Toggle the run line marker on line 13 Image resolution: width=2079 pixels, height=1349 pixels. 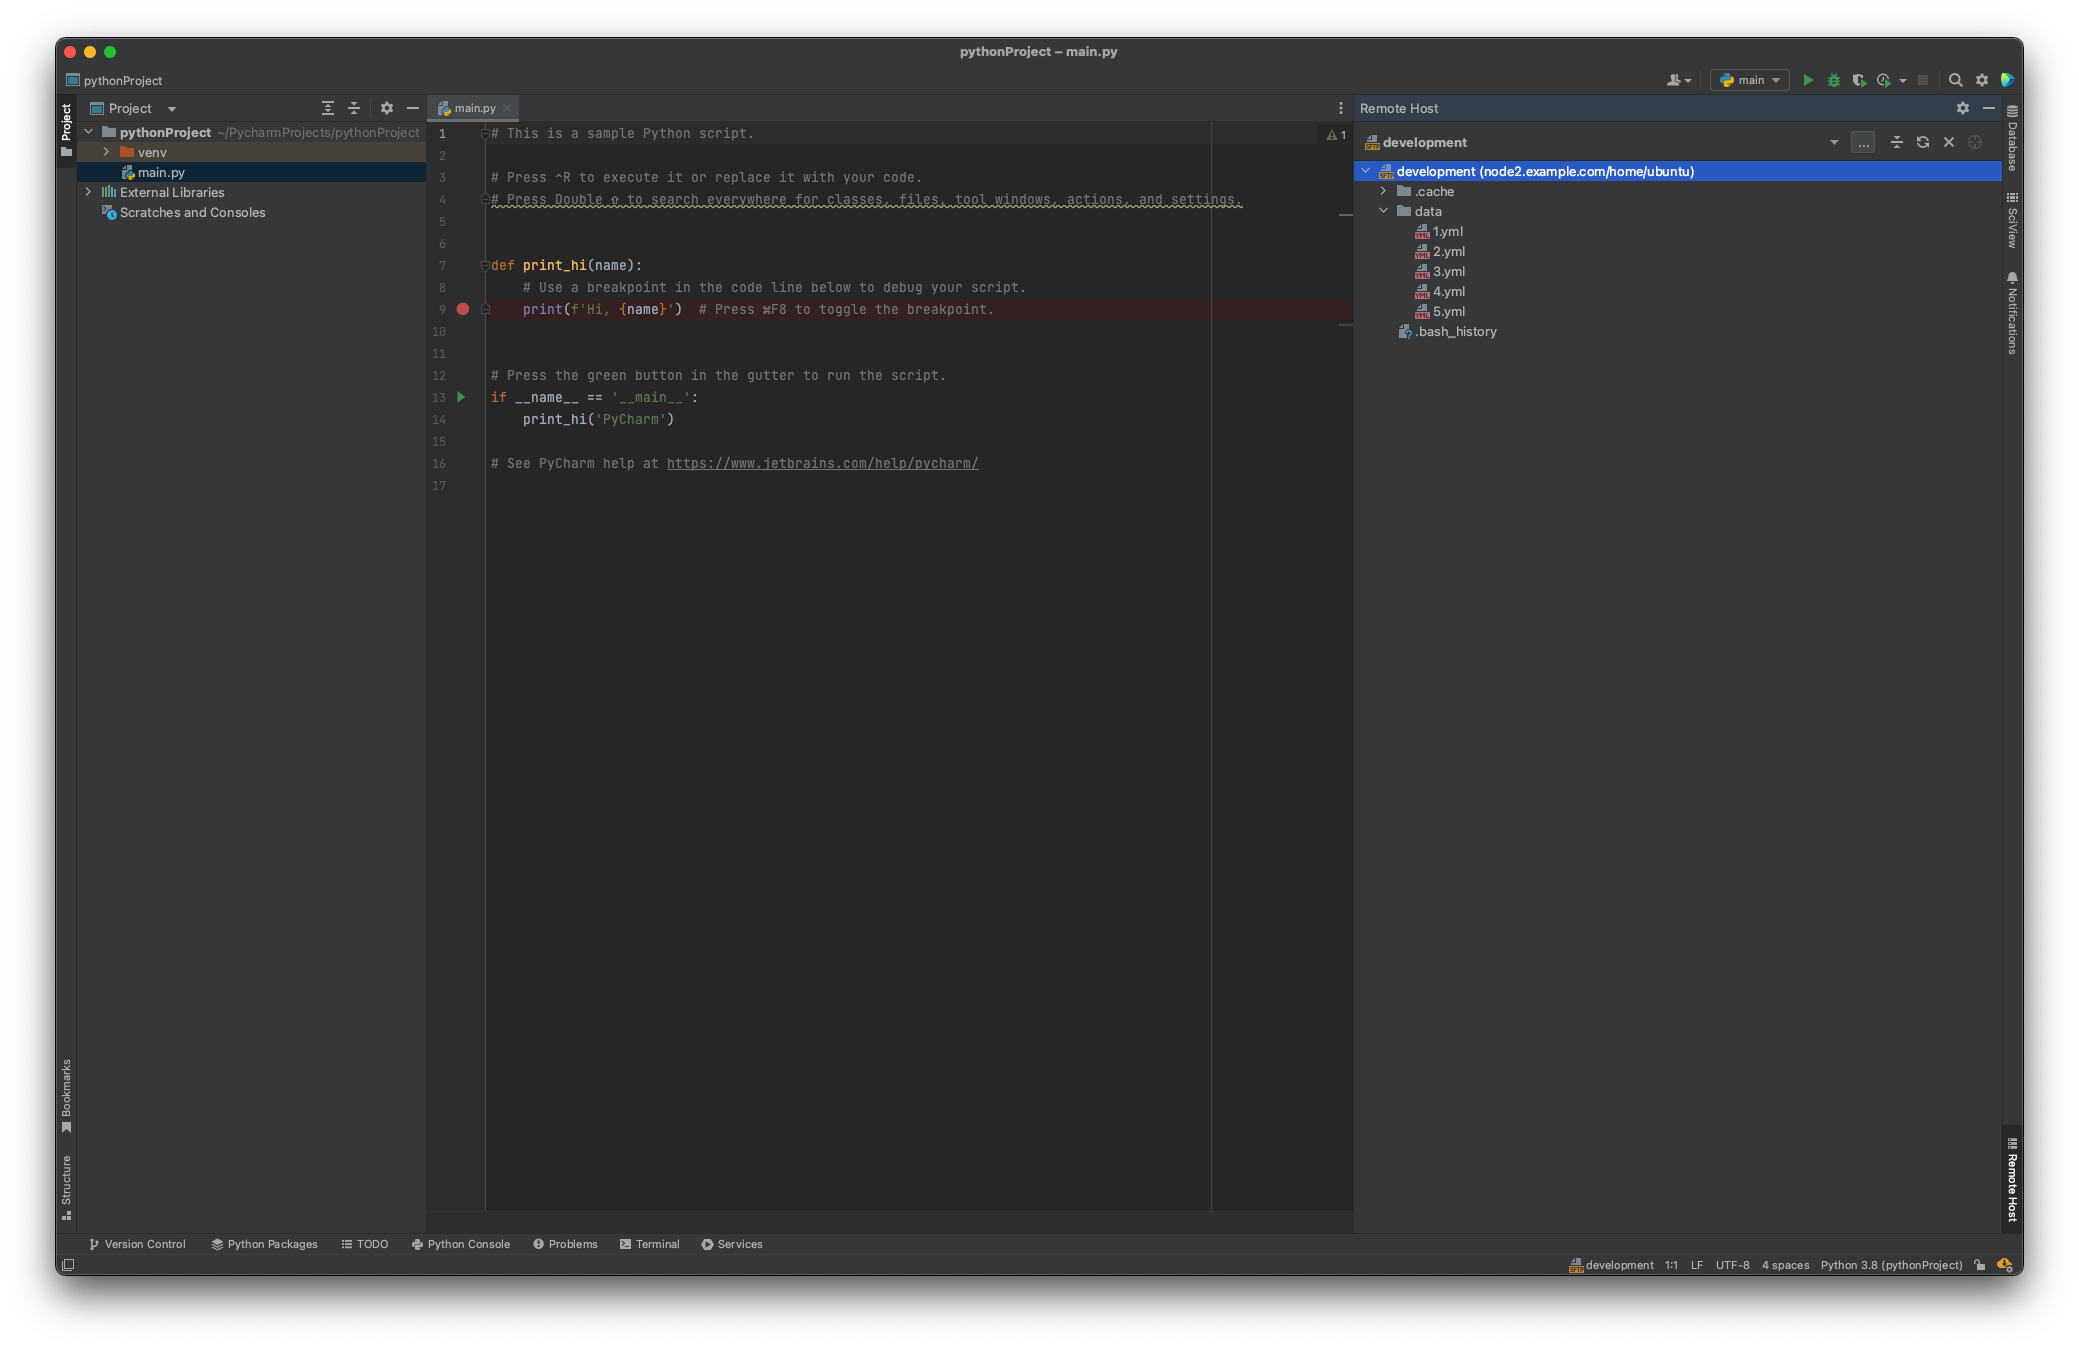point(462,397)
